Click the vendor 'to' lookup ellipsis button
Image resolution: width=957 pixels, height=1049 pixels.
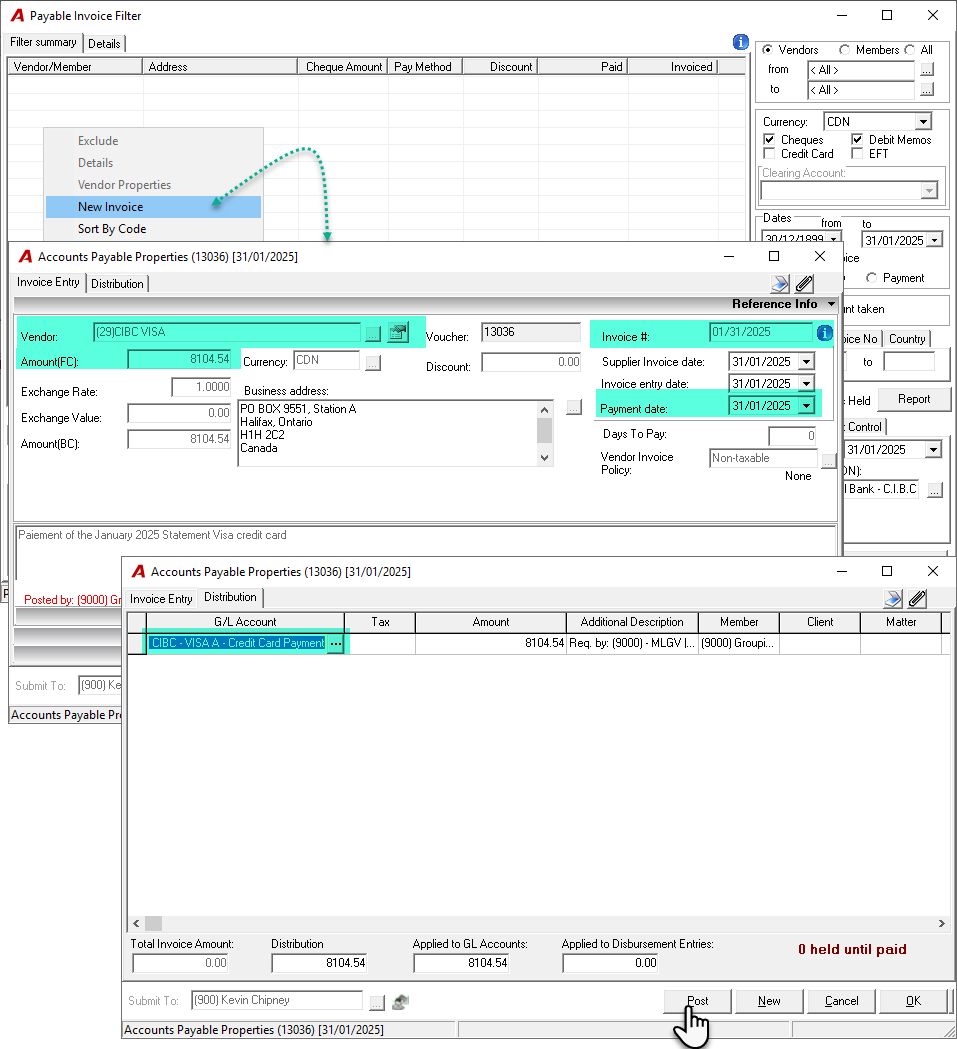click(x=927, y=90)
